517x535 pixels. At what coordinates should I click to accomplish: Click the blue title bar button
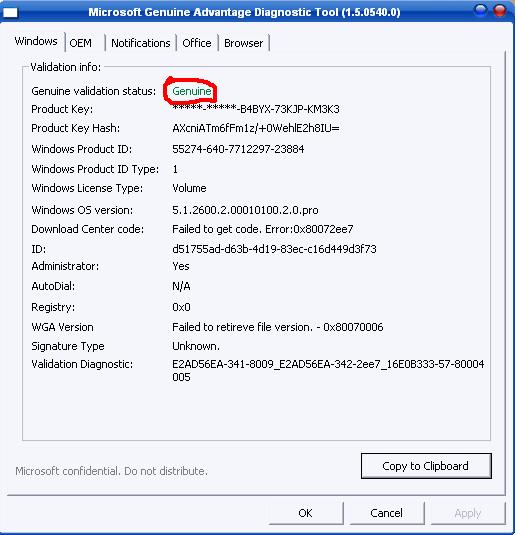click(x=480, y=10)
